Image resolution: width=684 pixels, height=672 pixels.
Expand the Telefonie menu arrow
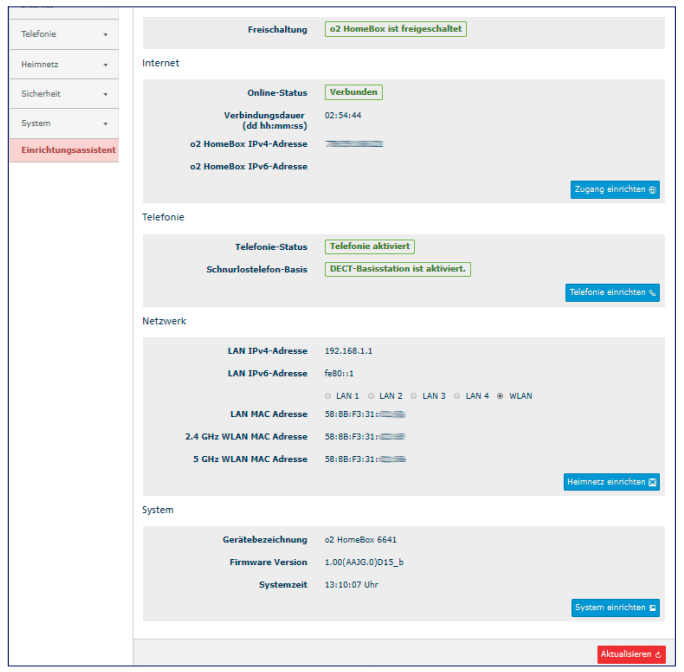(x=105, y=35)
